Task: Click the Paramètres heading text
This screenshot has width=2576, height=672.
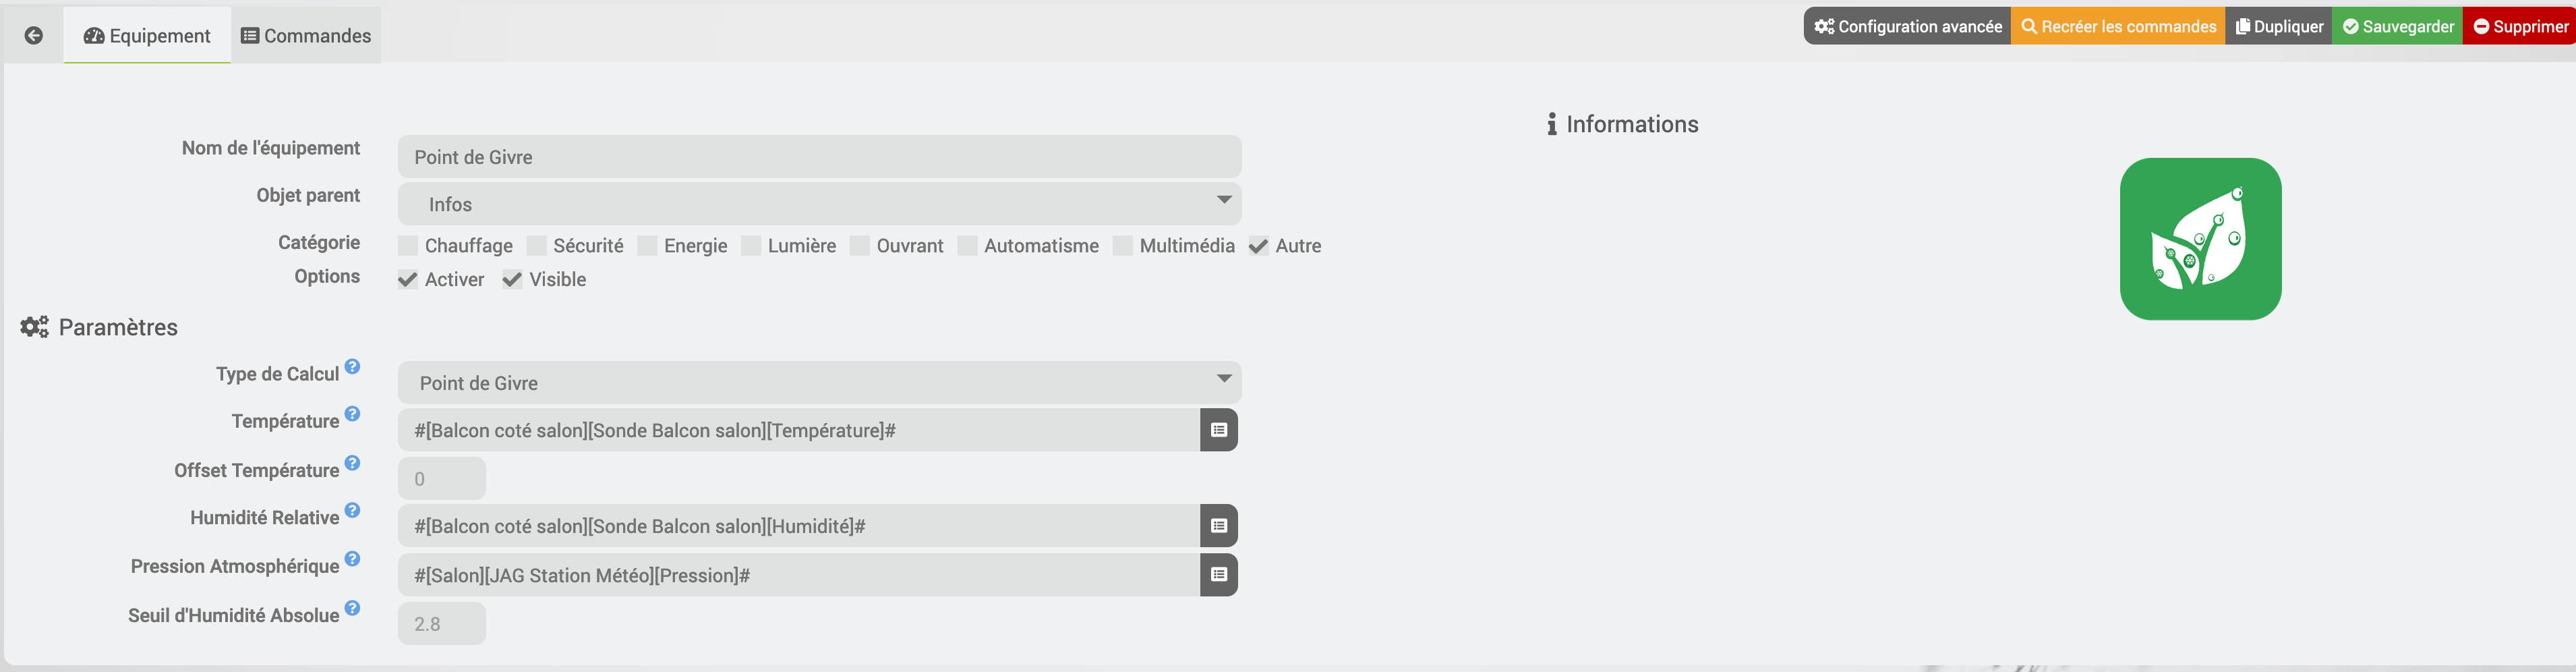Action: click(x=118, y=327)
